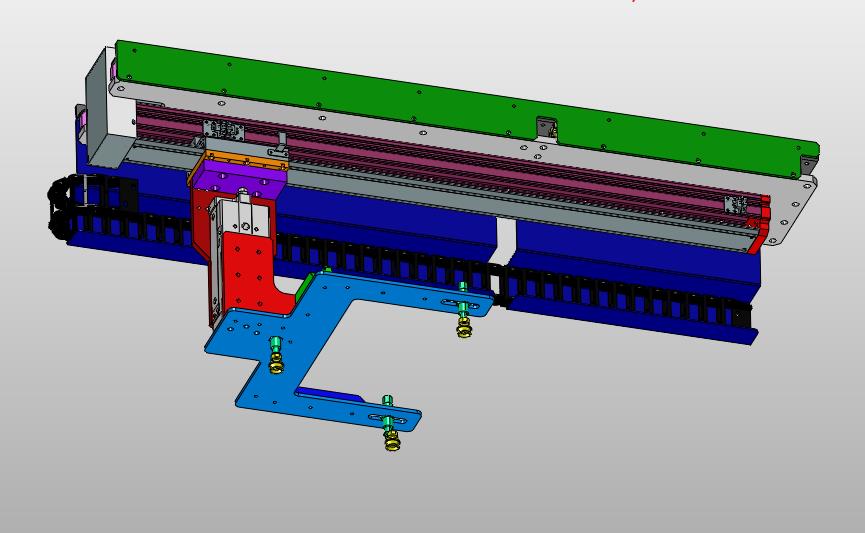Screen dimensions: 865x533
Task: Select the small gray bracket notched in the green cover
Action: [547, 128]
